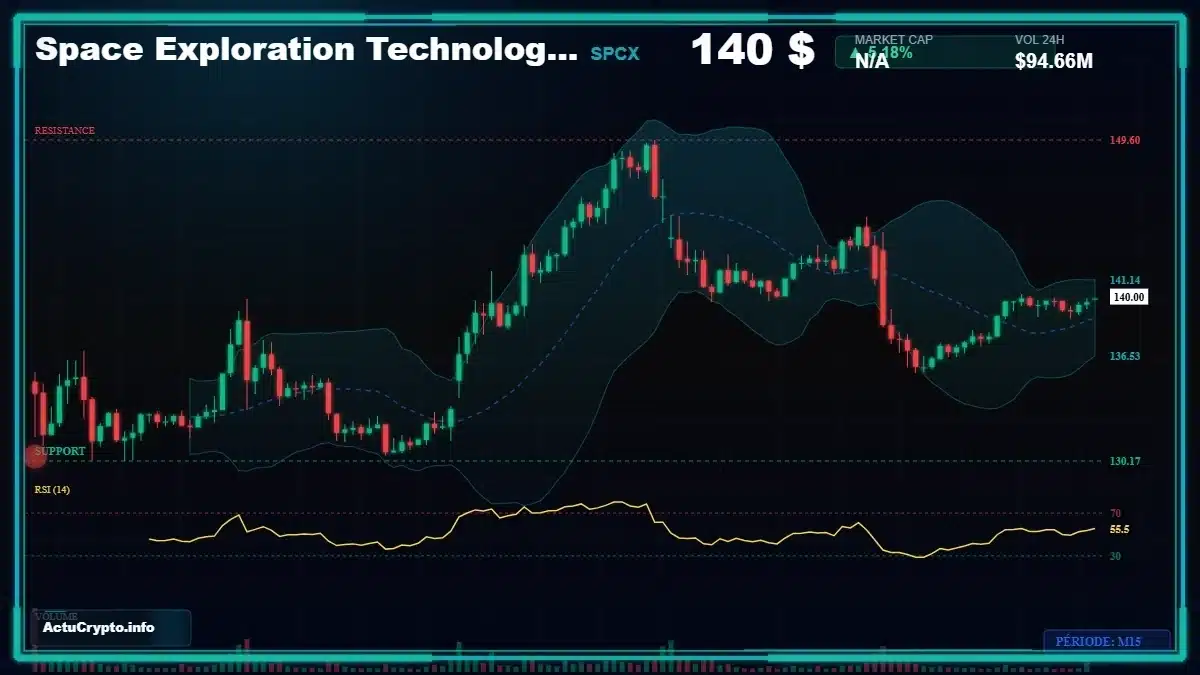The image size is (1200, 675).
Task: Click the 140.00 current price tag
Action: tap(1128, 297)
